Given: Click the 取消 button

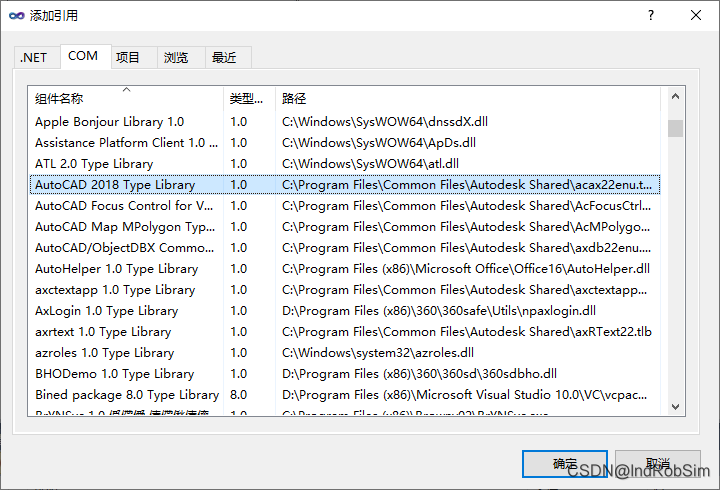Looking at the screenshot, I should point(658,464).
